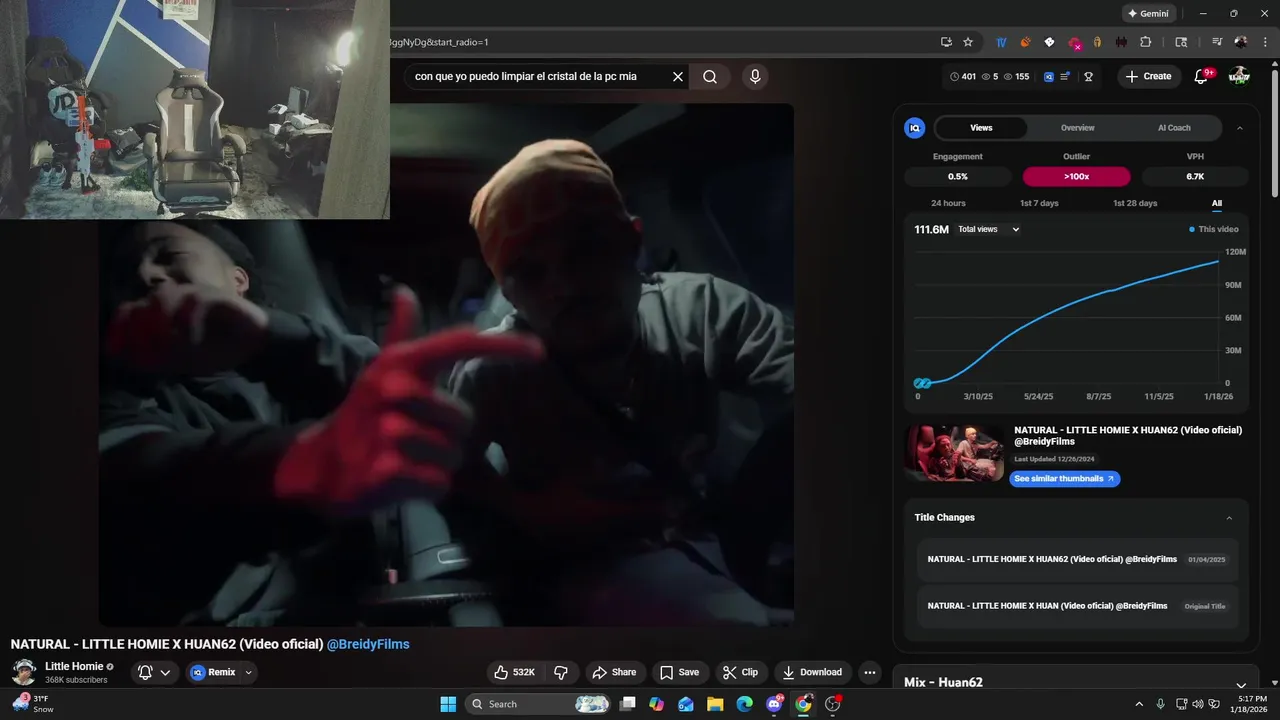Open the YouTube account avatar menu

click(1239, 76)
